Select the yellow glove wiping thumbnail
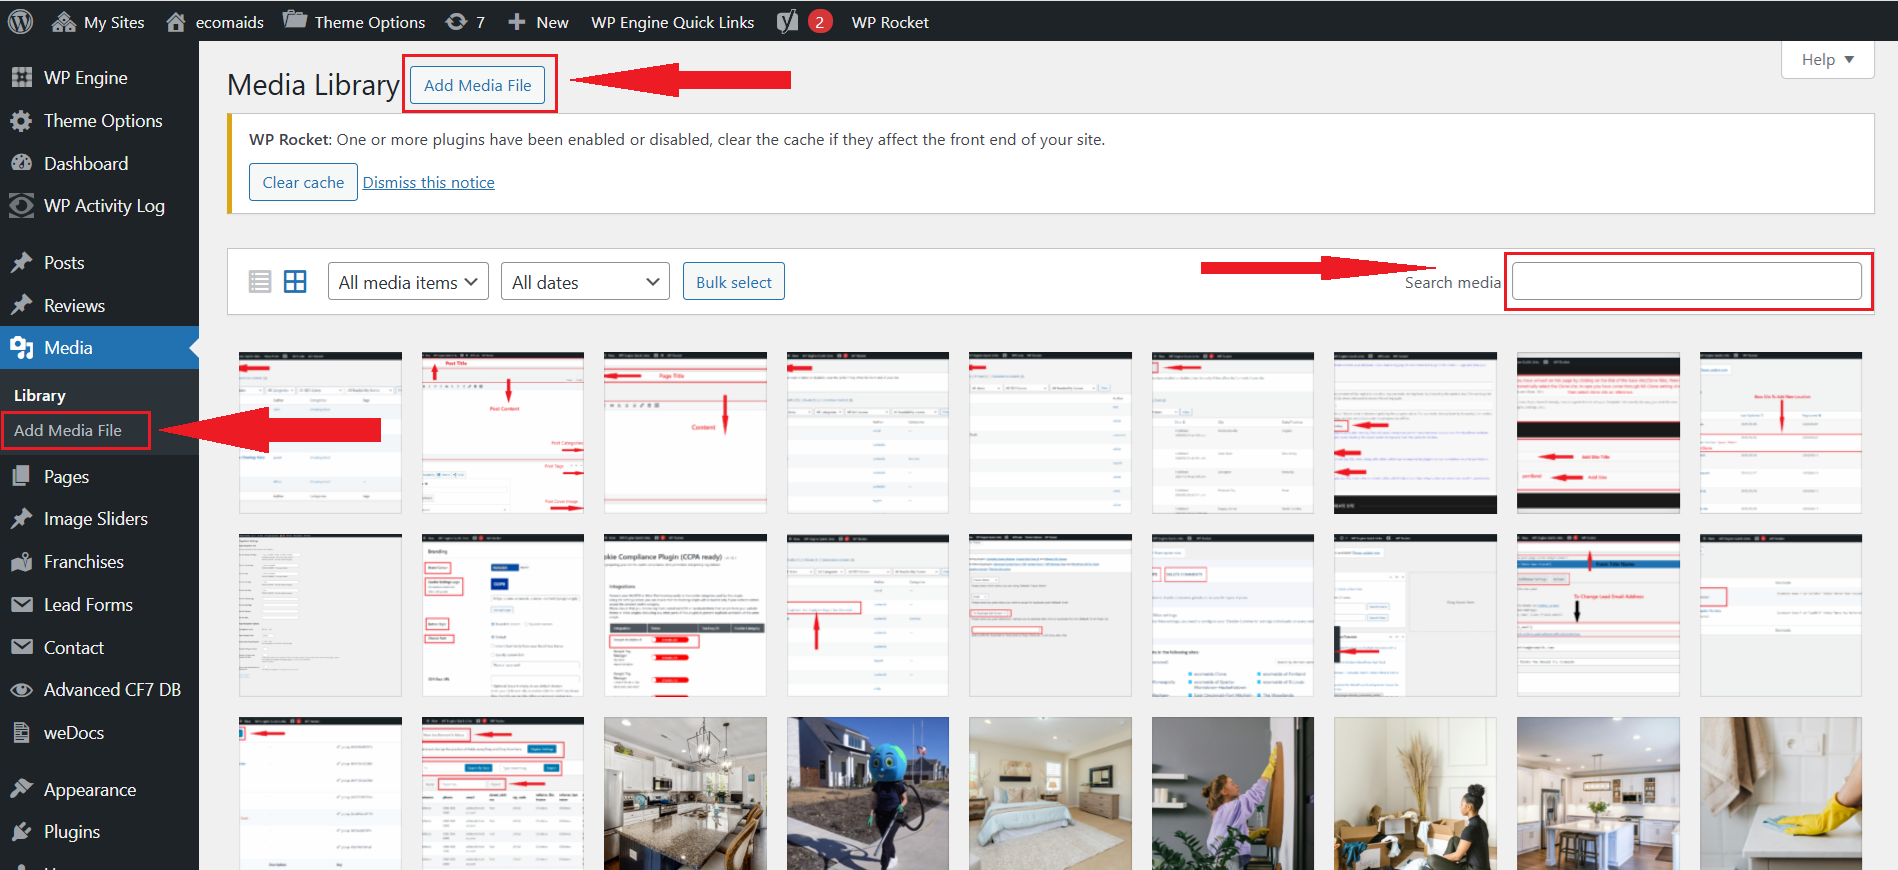The width and height of the screenshot is (1898, 870). point(1781,793)
